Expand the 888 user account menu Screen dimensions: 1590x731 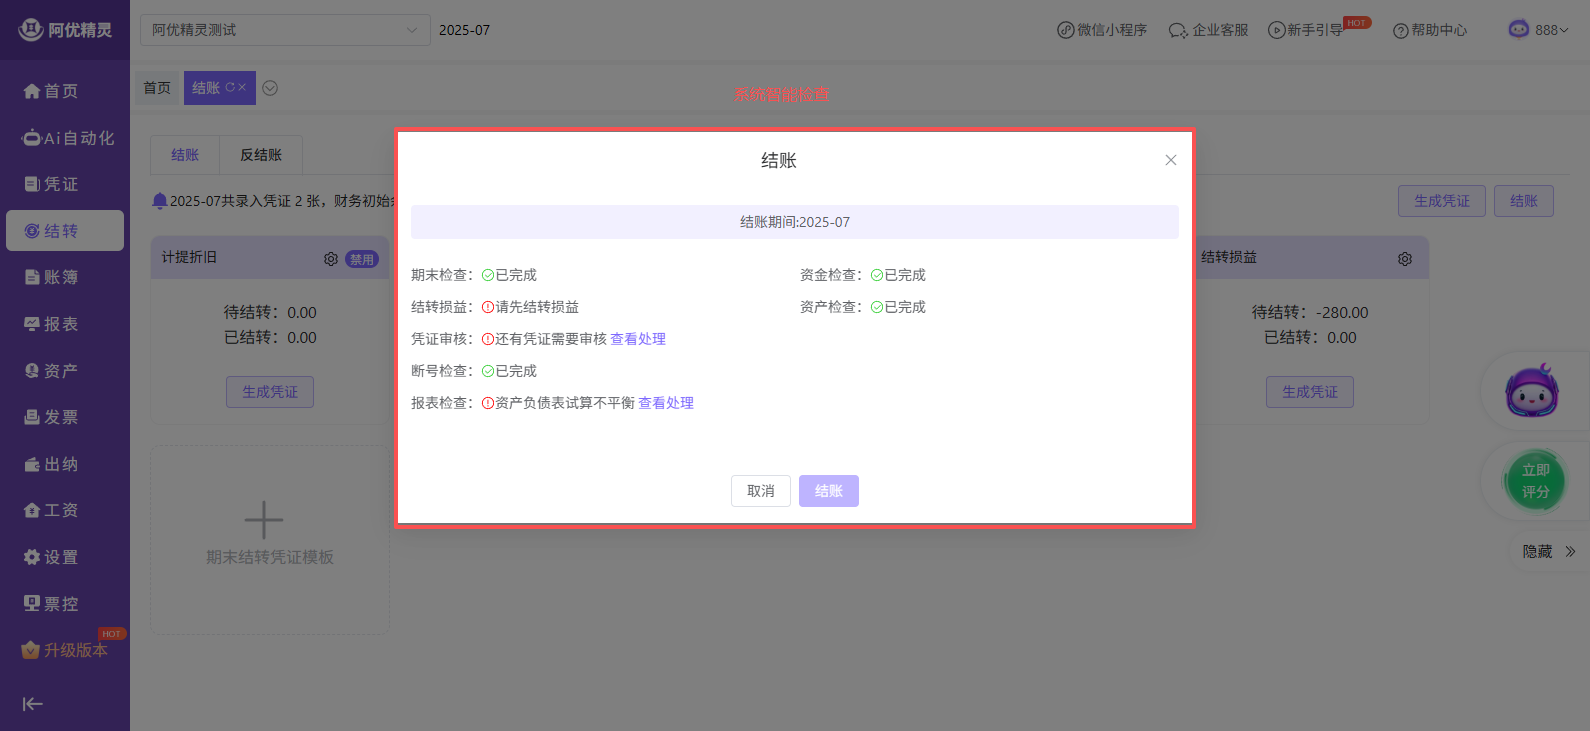[x=1539, y=30]
